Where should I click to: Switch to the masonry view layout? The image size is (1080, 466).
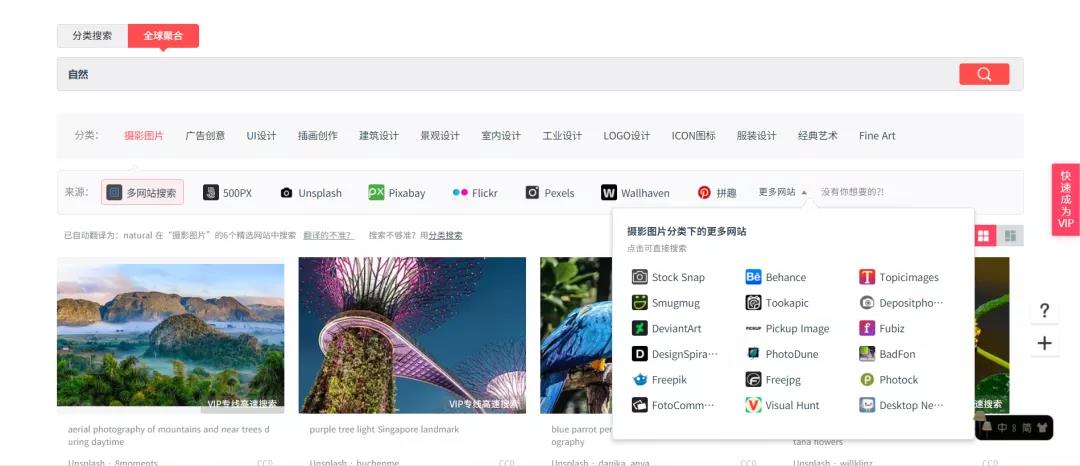[1010, 236]
